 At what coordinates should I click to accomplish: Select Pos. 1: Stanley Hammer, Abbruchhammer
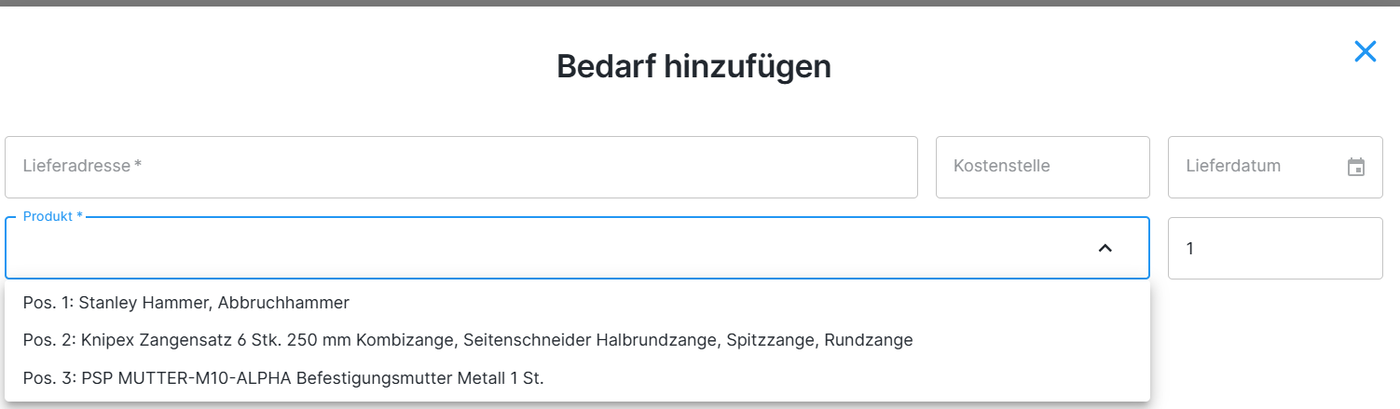(x=186, y=302)
